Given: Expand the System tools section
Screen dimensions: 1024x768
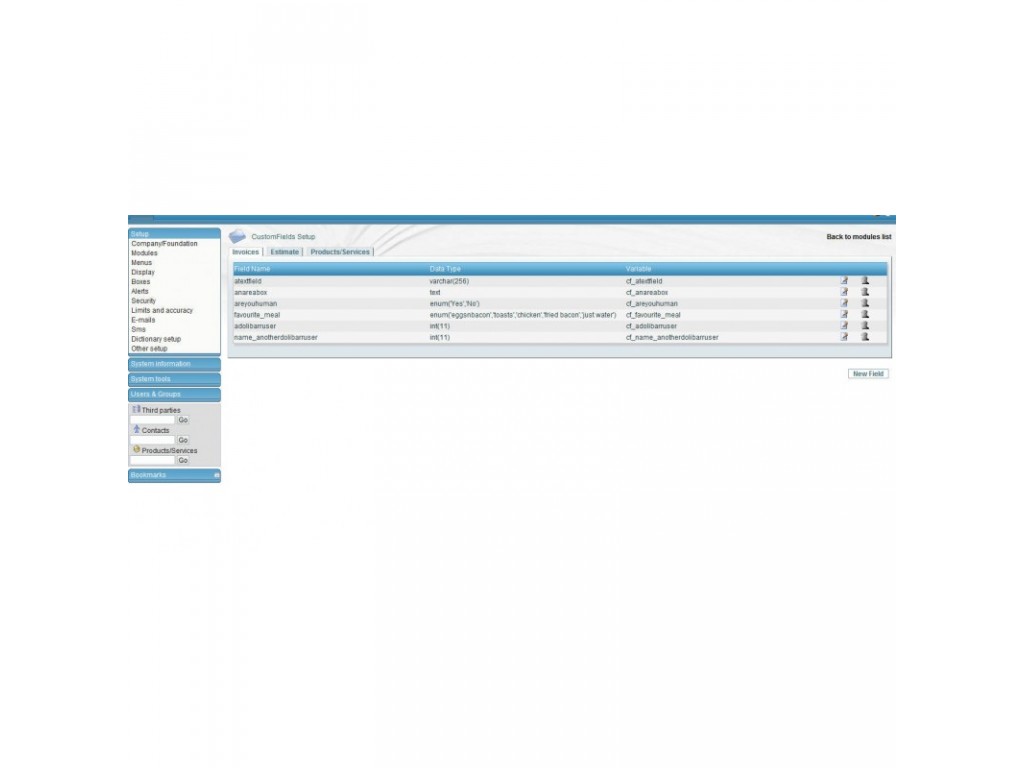Looking at the screenshot, I should (x=174, y=379).
